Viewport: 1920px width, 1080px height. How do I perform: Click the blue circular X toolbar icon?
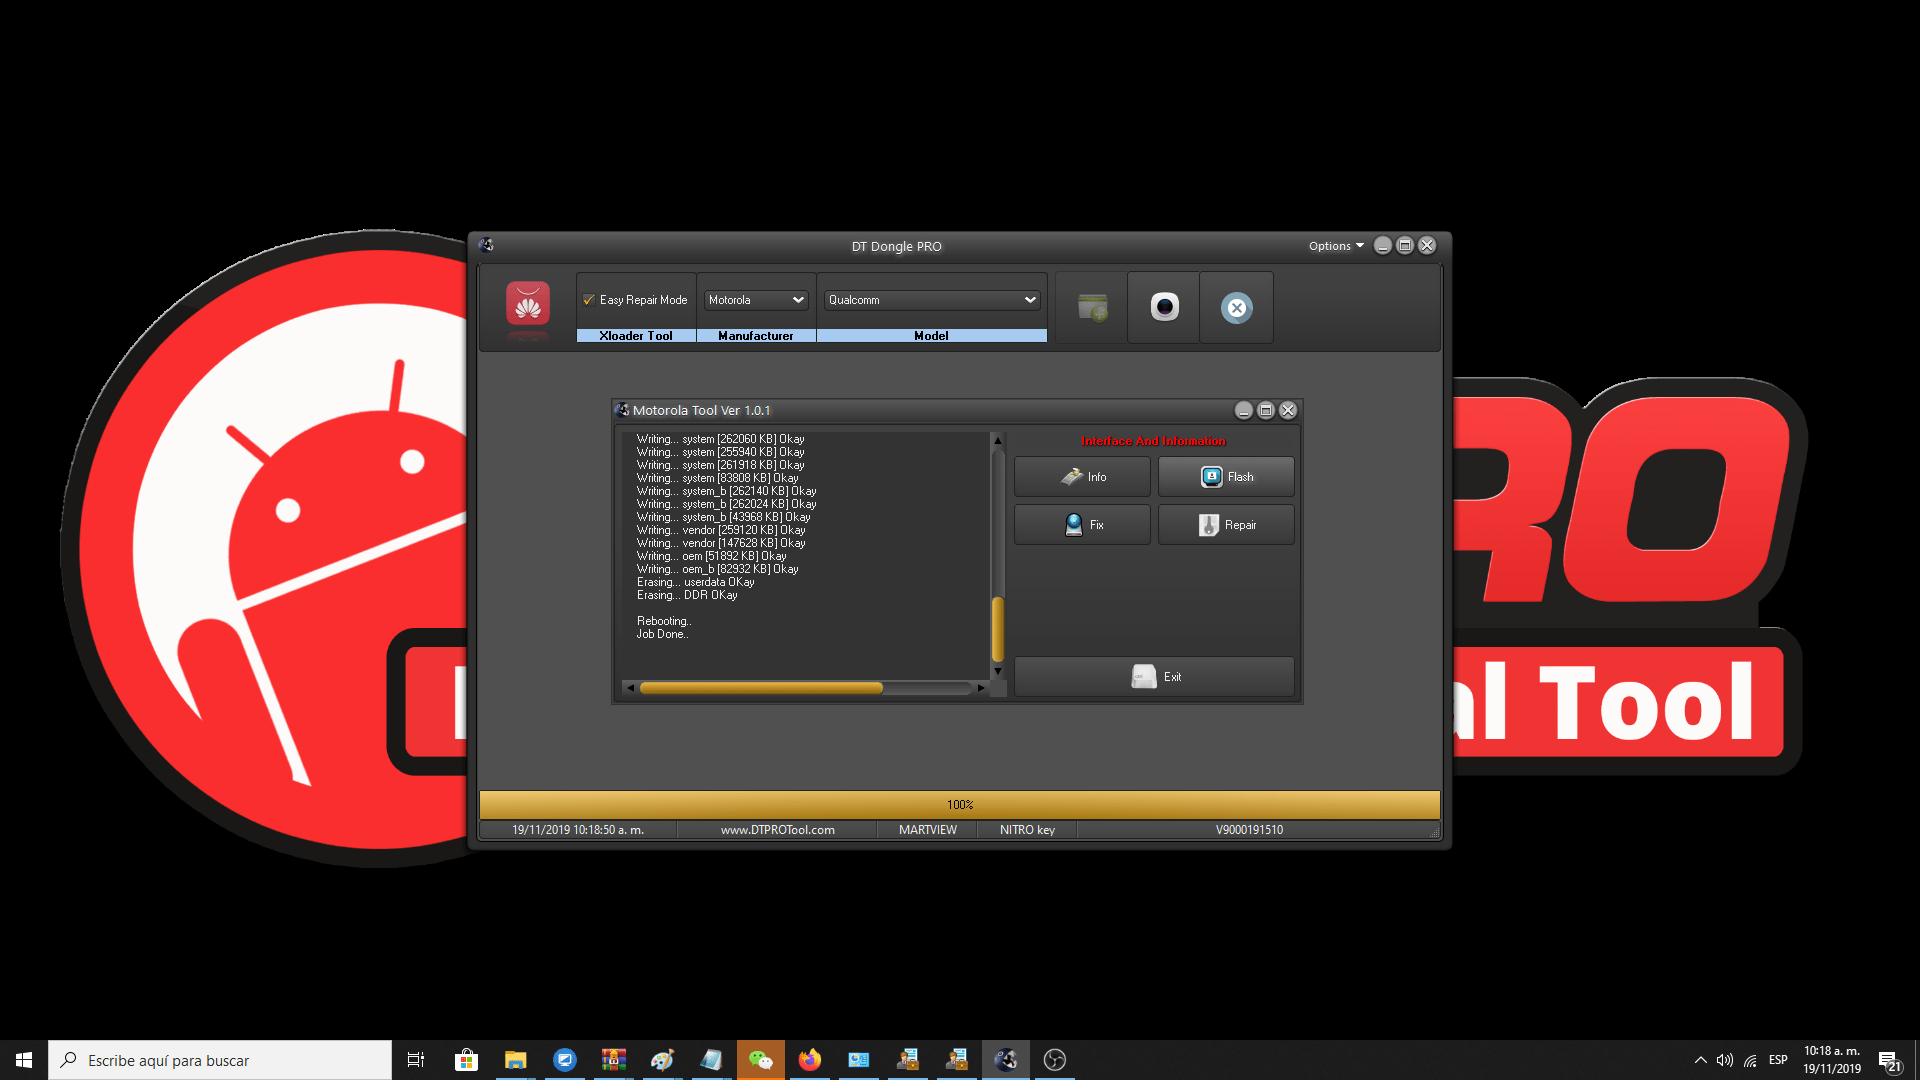[x=1236, y=308]
